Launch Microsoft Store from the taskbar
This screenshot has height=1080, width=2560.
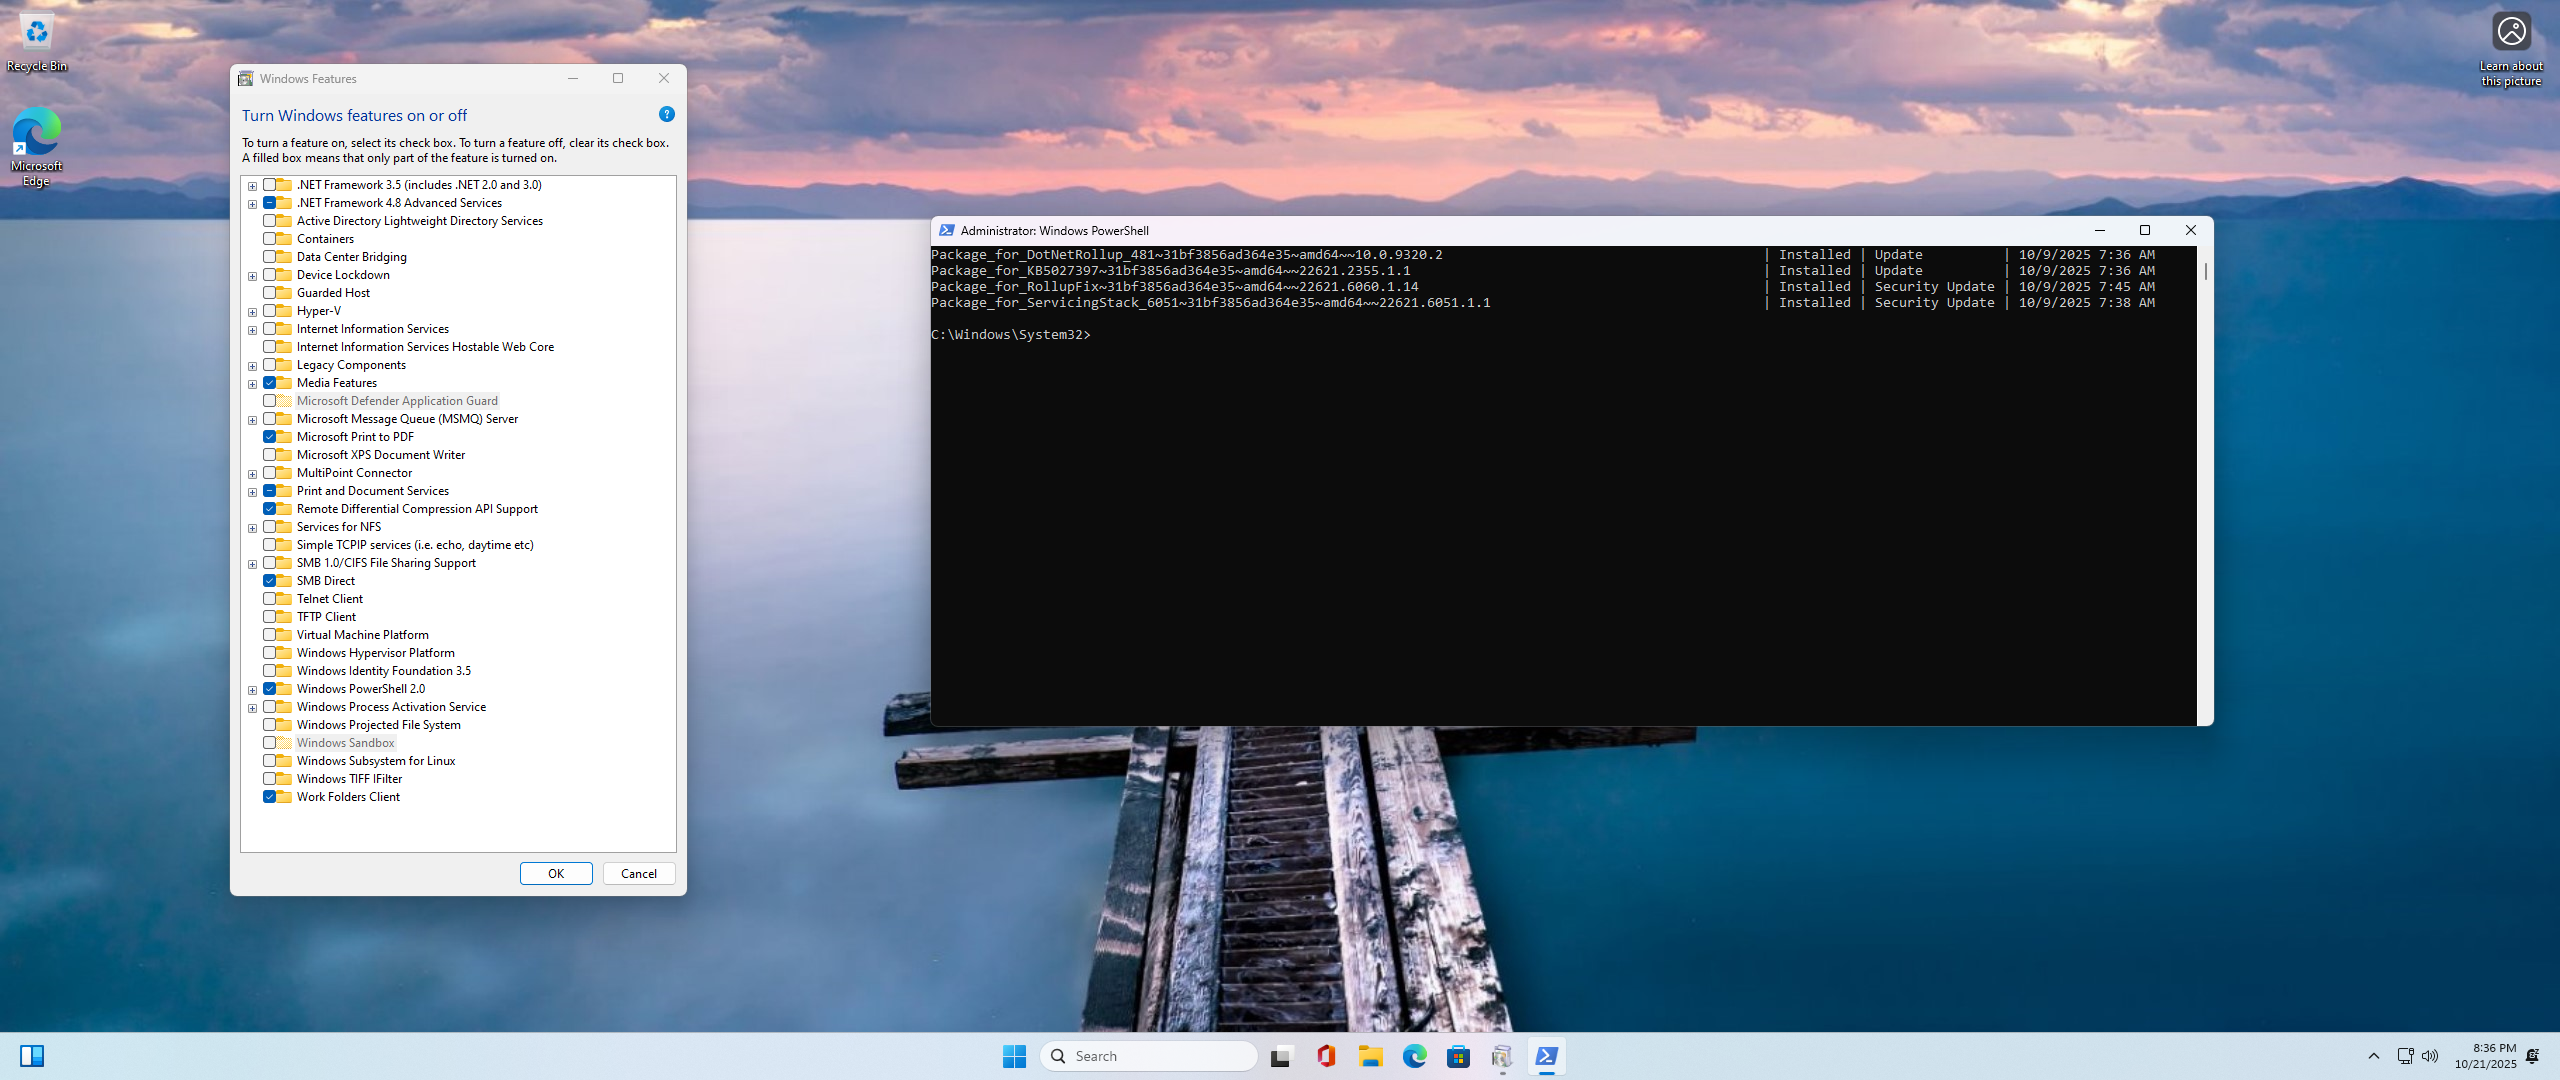1458,1056
